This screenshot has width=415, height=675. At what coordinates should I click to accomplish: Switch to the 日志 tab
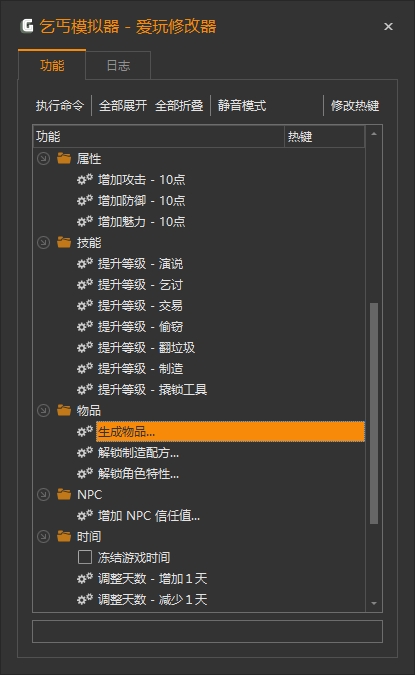(x=118, y=65)
